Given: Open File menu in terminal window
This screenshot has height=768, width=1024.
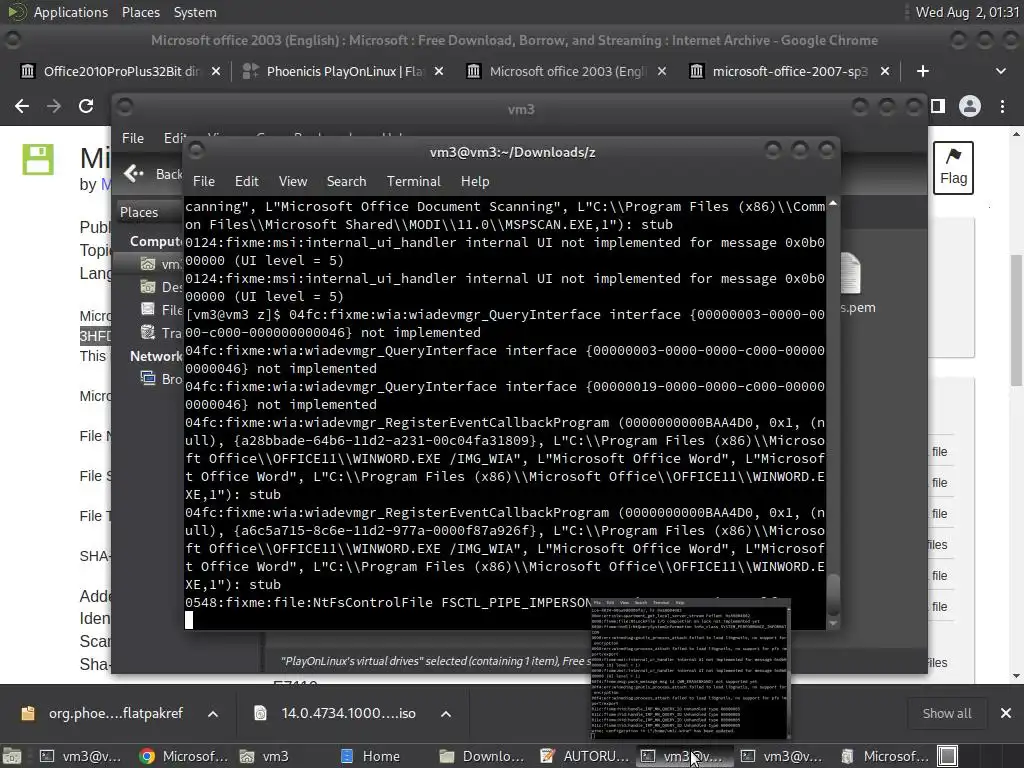Looking at the screenshot, I should pyautogui.click(x=204, y=182).
